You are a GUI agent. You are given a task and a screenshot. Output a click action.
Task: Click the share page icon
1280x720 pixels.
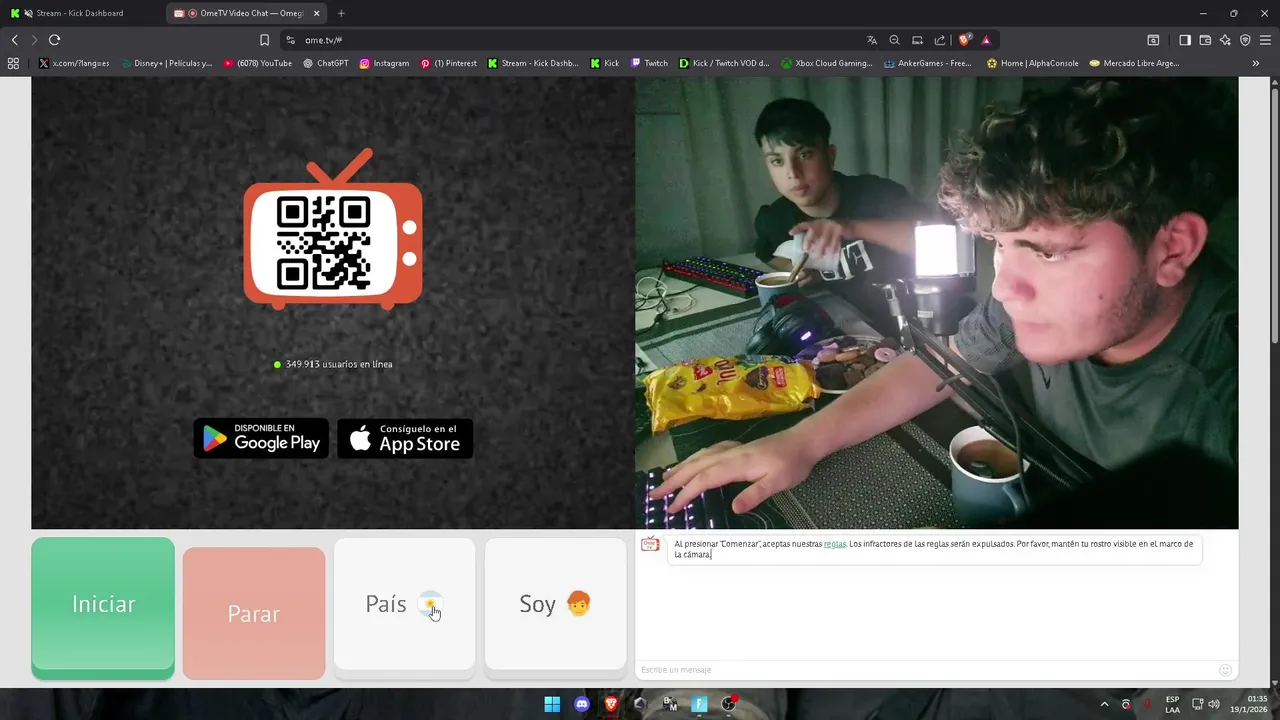click(940, 40)
